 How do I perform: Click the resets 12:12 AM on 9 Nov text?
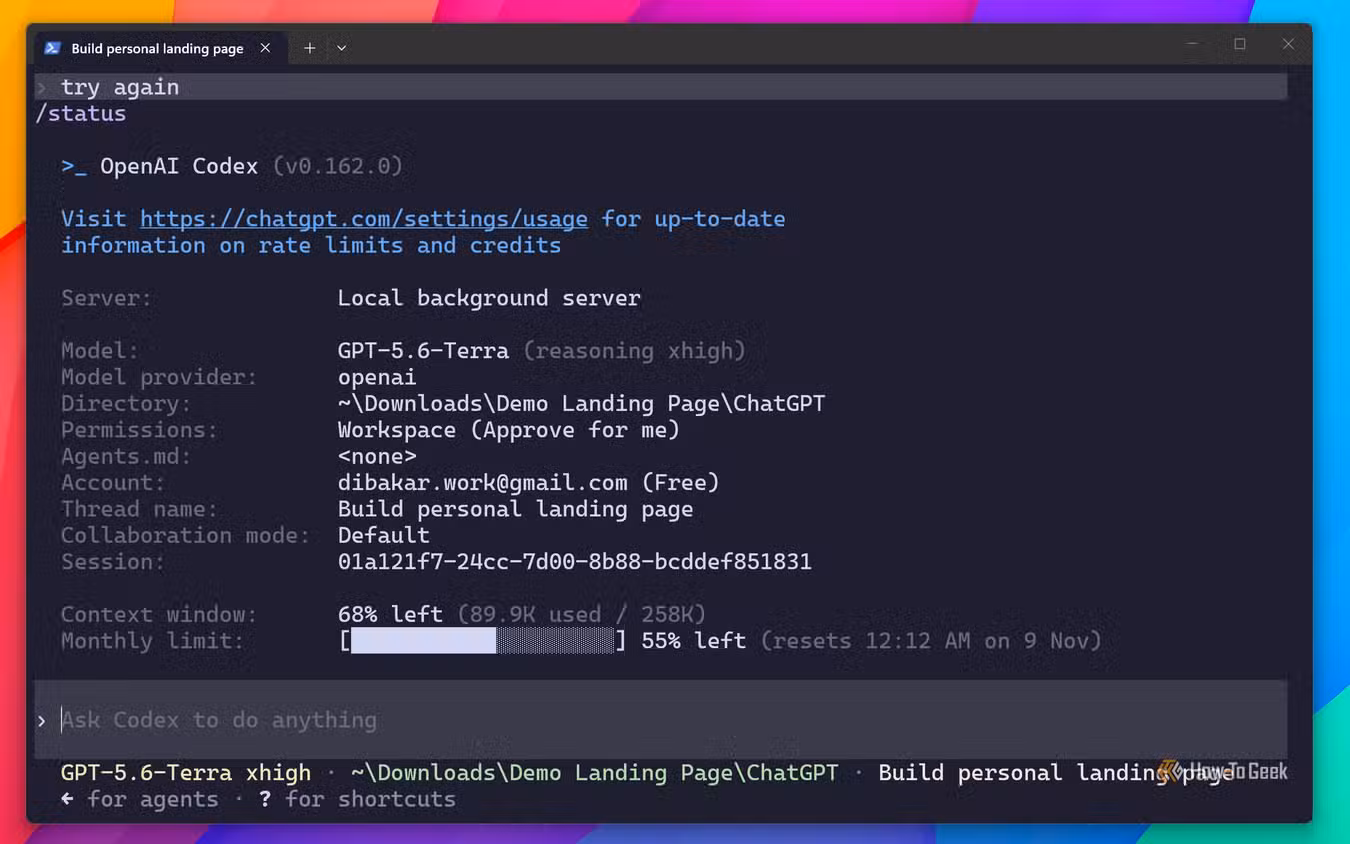tap(931, 641)
